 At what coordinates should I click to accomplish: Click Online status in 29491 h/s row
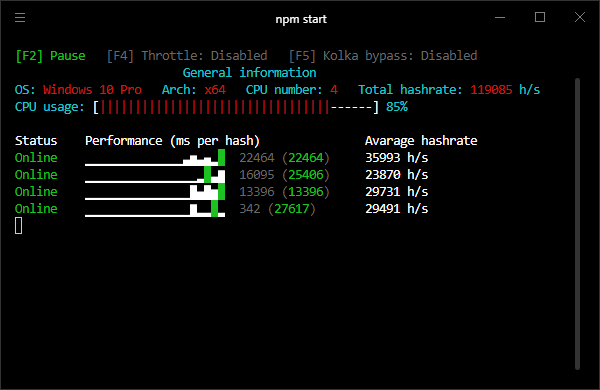36,209
